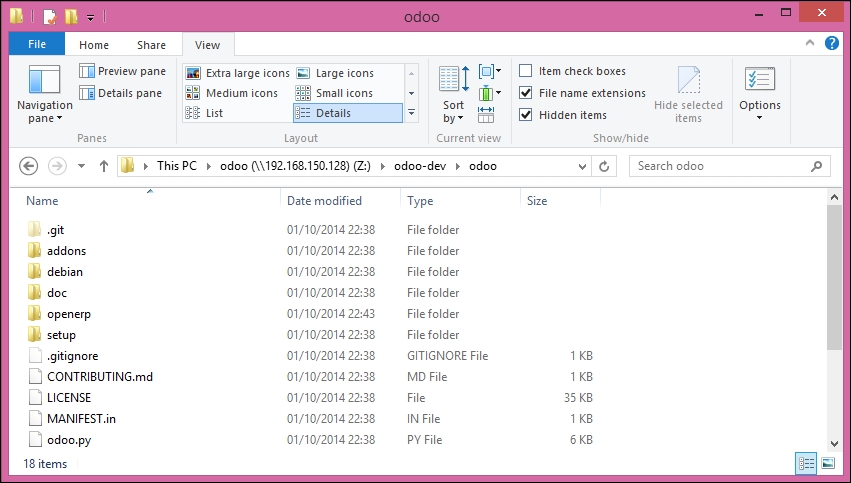
Task: Expand the Layout gallery more arrow
Action: pyautogui.click(x=411, y=113)
